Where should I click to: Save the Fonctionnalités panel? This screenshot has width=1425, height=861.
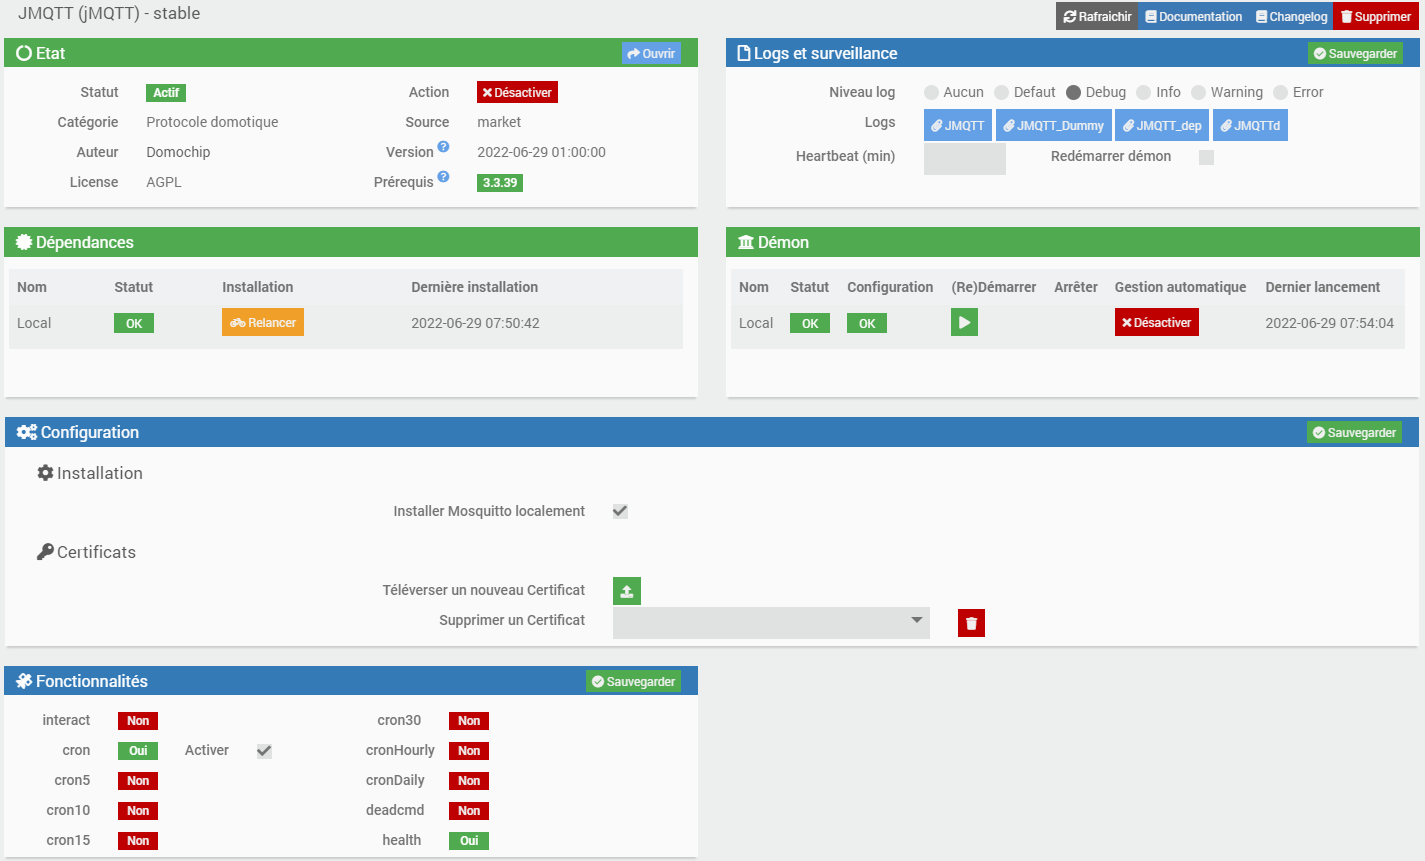(x=633, y=681)
